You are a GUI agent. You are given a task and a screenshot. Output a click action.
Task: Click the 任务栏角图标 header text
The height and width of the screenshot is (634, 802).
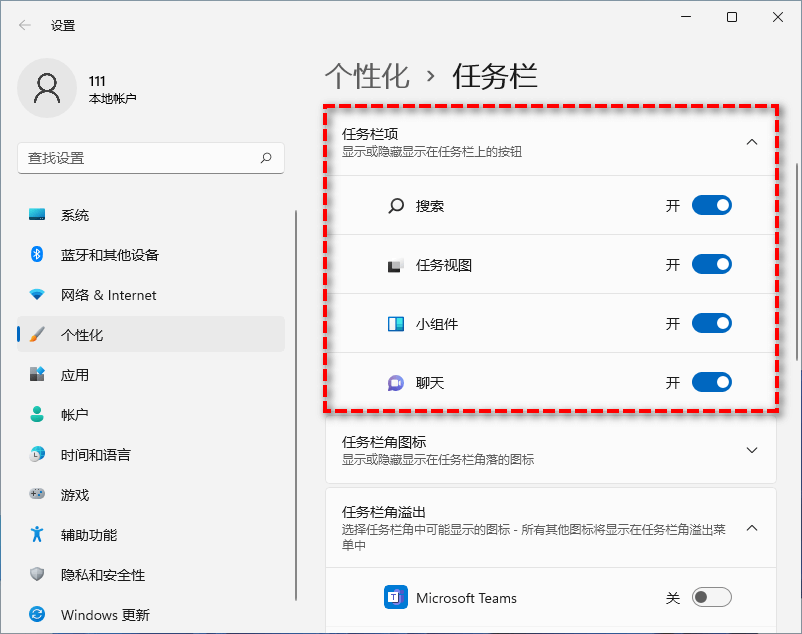tap(384, 442)
